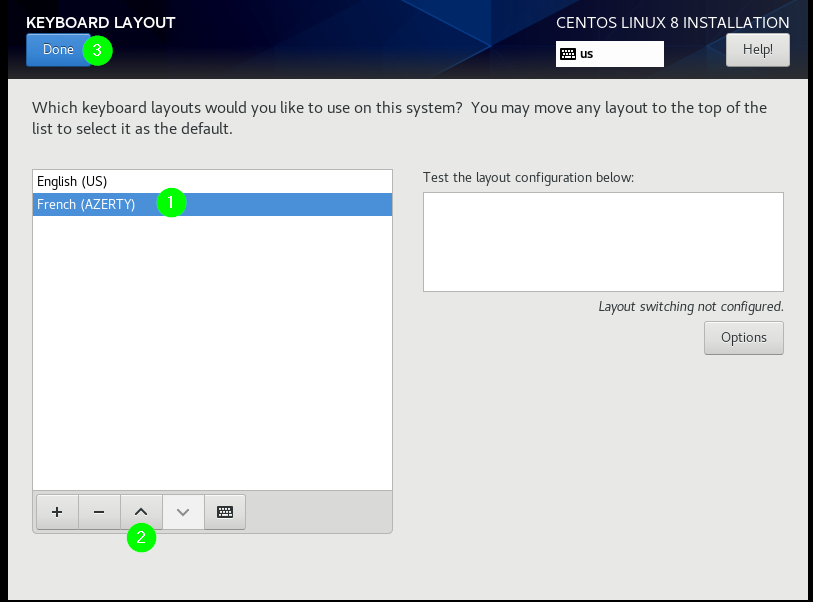Click the "Layout switching not configured" text
The image size is (813, 602).
pyautogui.click(x=690, y=307)
